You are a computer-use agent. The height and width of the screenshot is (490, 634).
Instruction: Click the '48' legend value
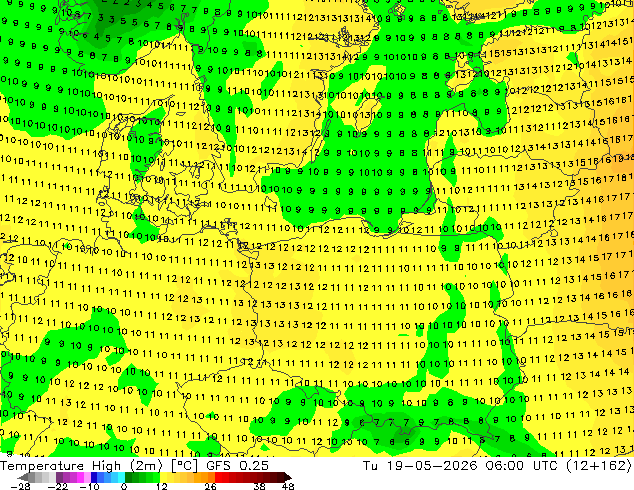click(x=288, y=486)
